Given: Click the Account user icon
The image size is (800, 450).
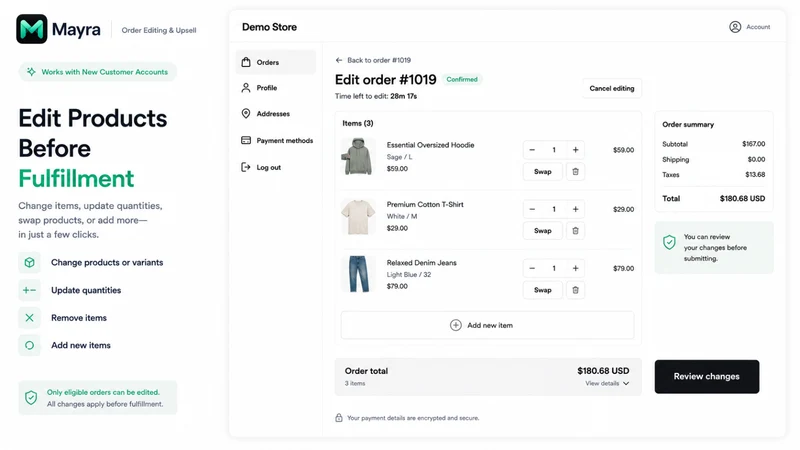Looking at the screenshot, I should pyautogui.click(x=735, y=27).
